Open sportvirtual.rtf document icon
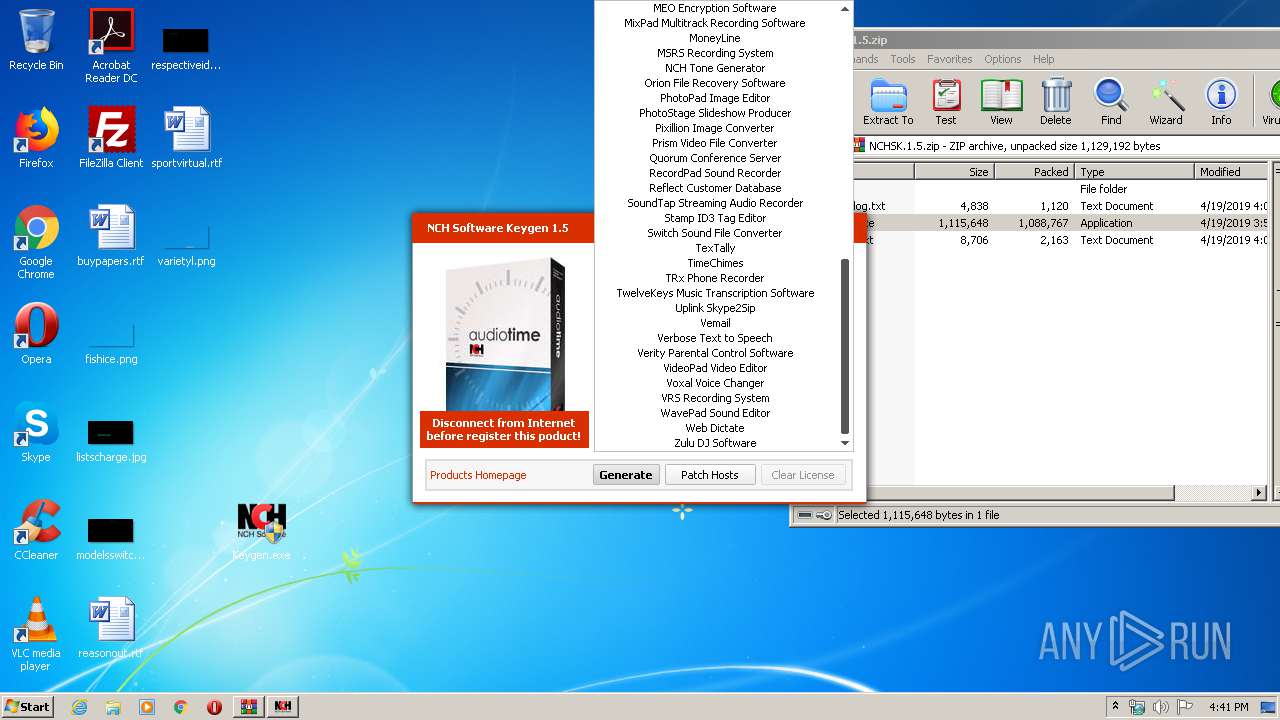The image size is (1280, 720). [187, 138]
